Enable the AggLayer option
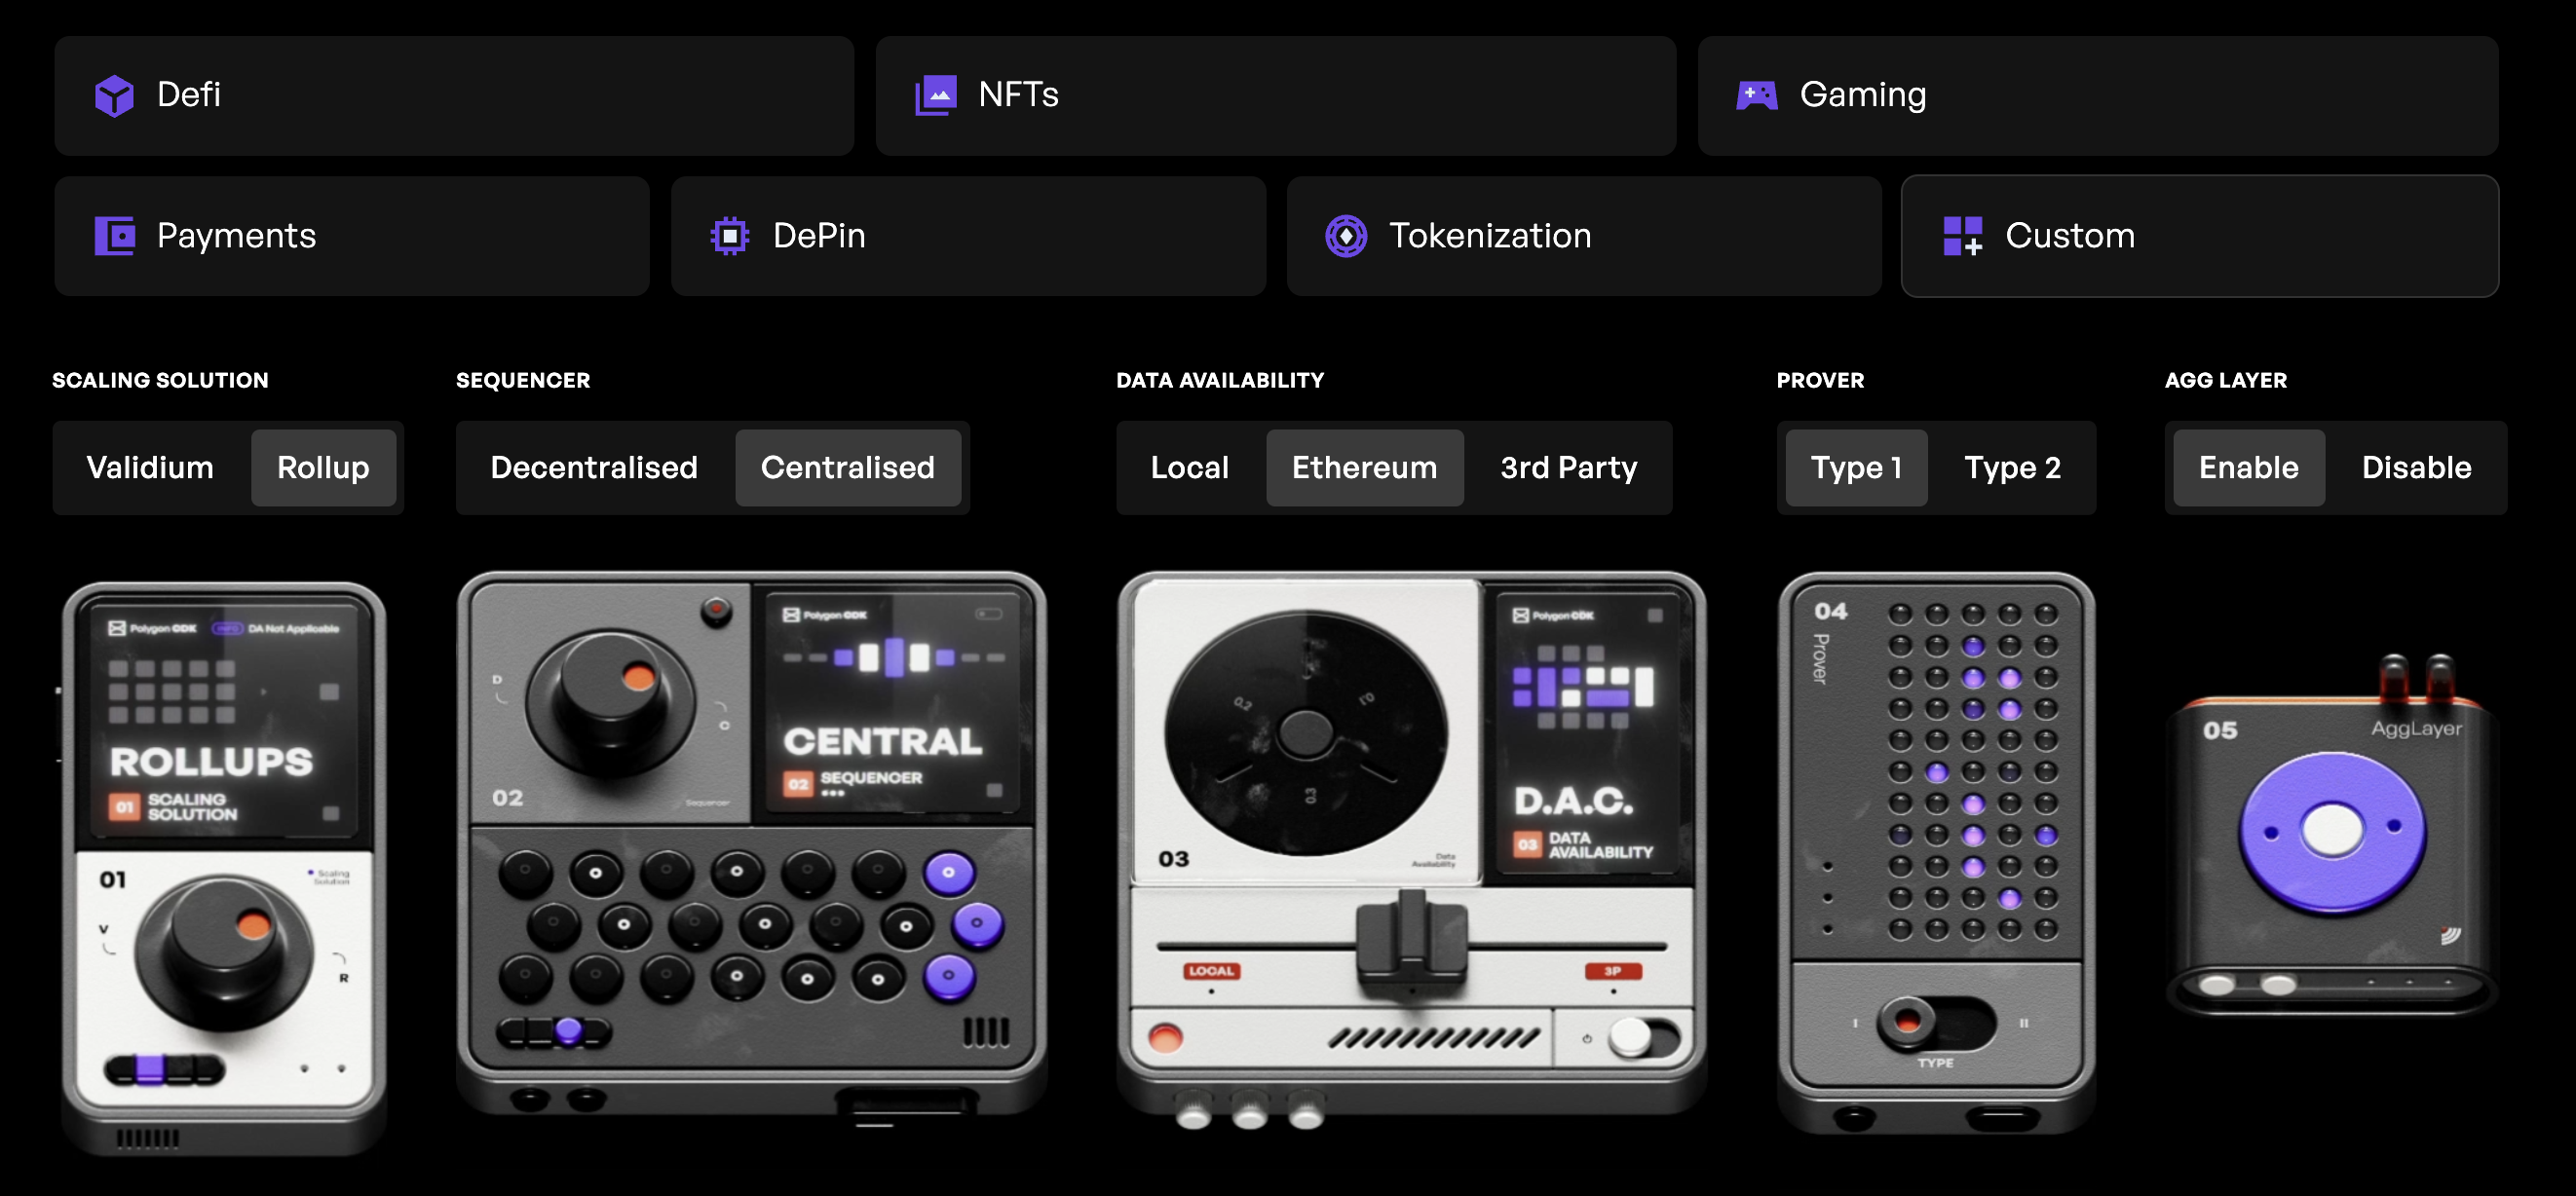The image size is (2576, 1196). coord(2248,468)
